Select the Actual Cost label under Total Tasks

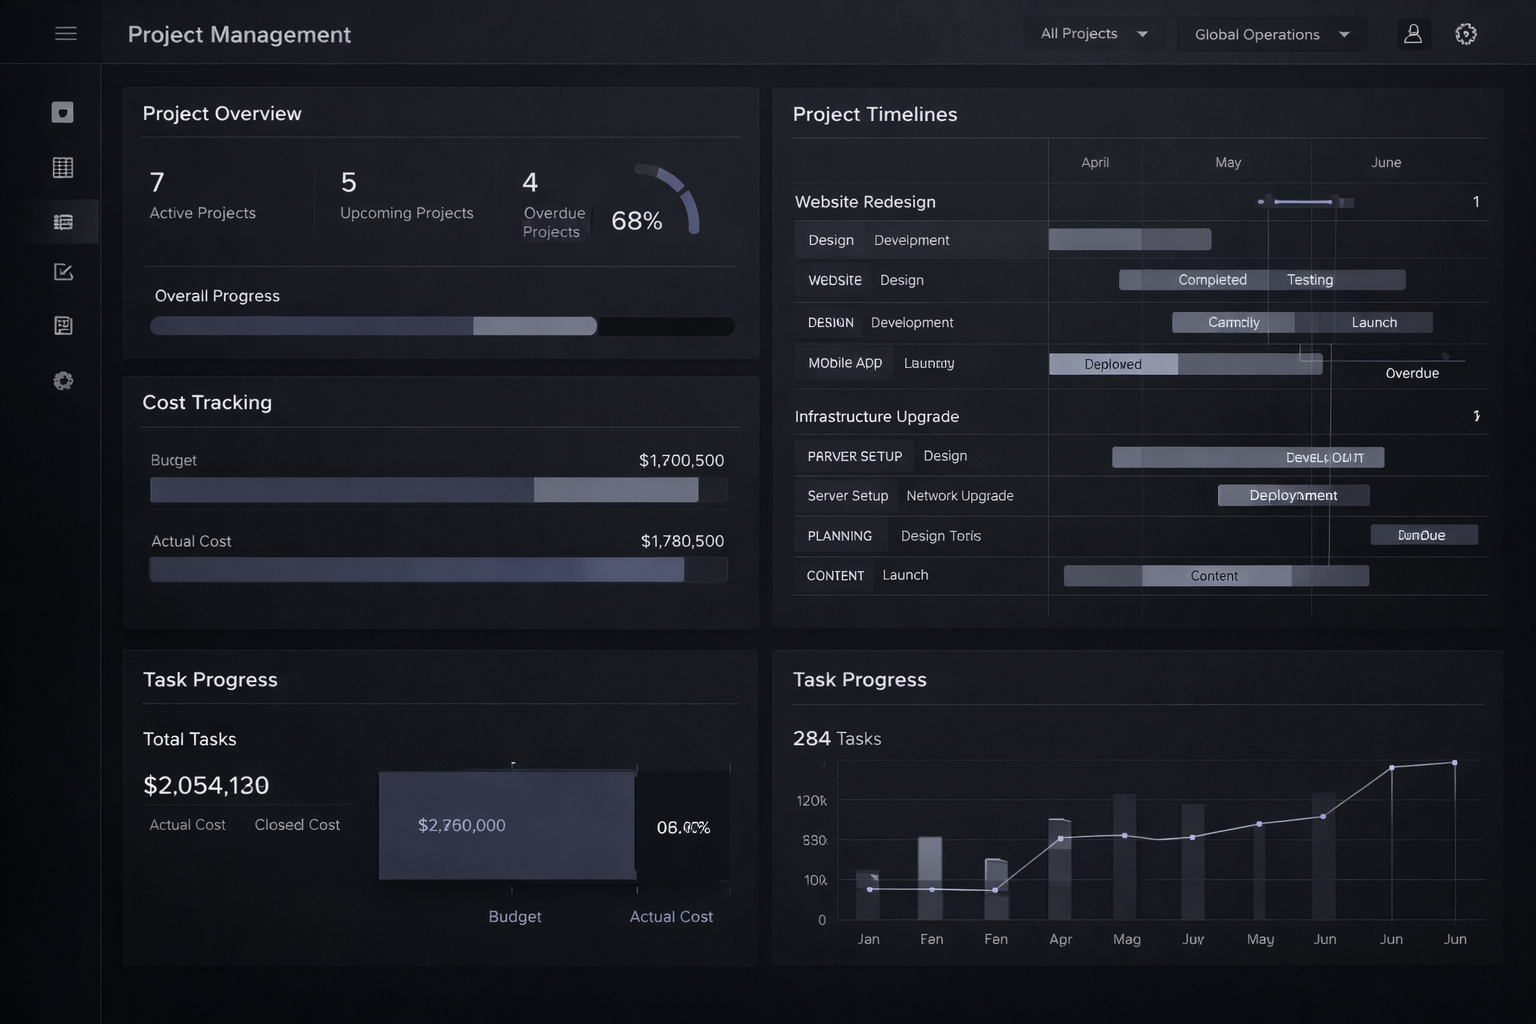click(x=187, y=825)
